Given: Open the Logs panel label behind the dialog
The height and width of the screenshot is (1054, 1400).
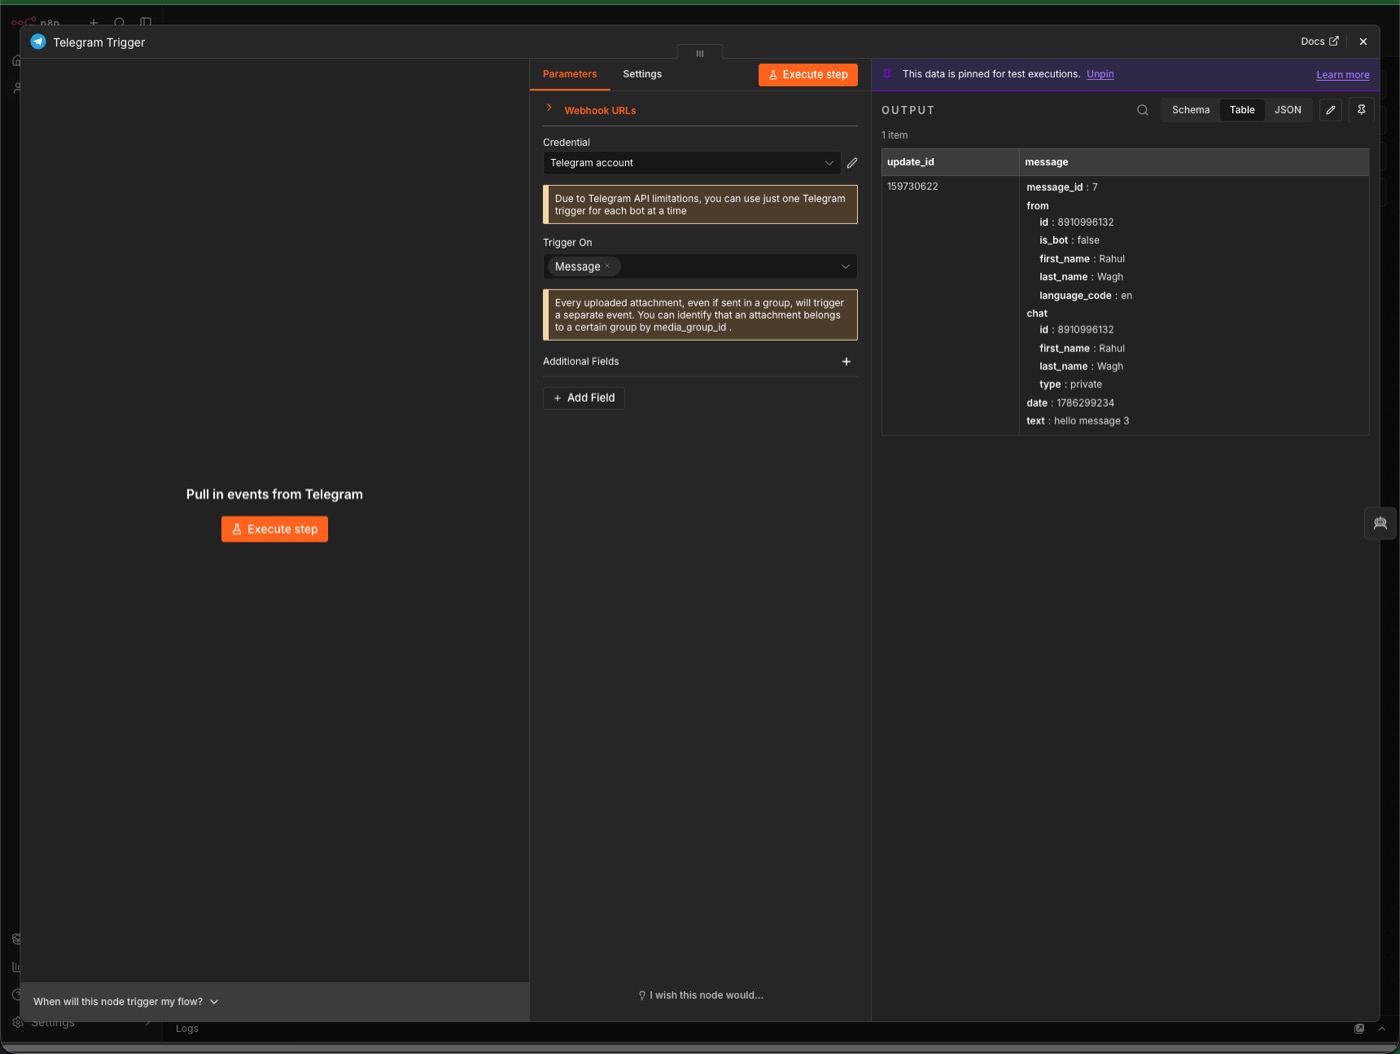Looking at the screenshot, I should click(187, 1029).
